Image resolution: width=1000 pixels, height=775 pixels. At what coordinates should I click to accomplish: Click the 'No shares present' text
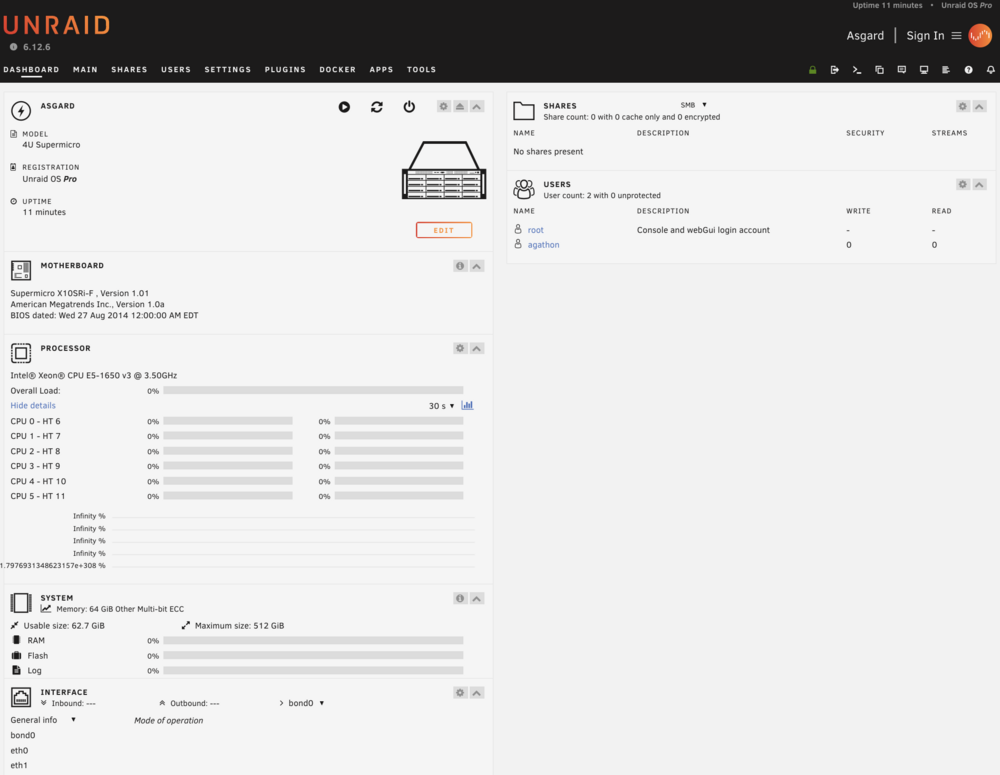pyautogui.click(x=548, y=152)
